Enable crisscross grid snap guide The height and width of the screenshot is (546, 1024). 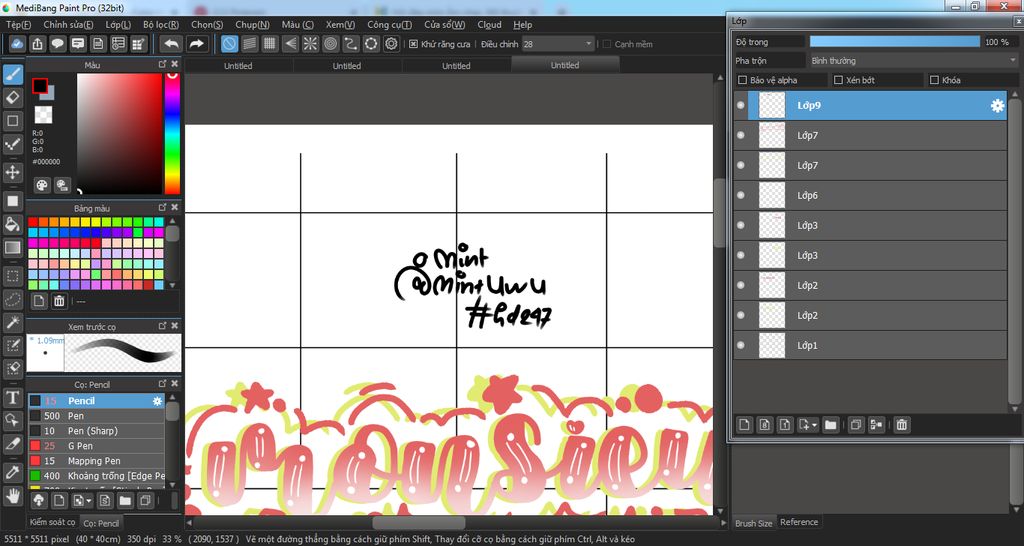click(270, 44)
